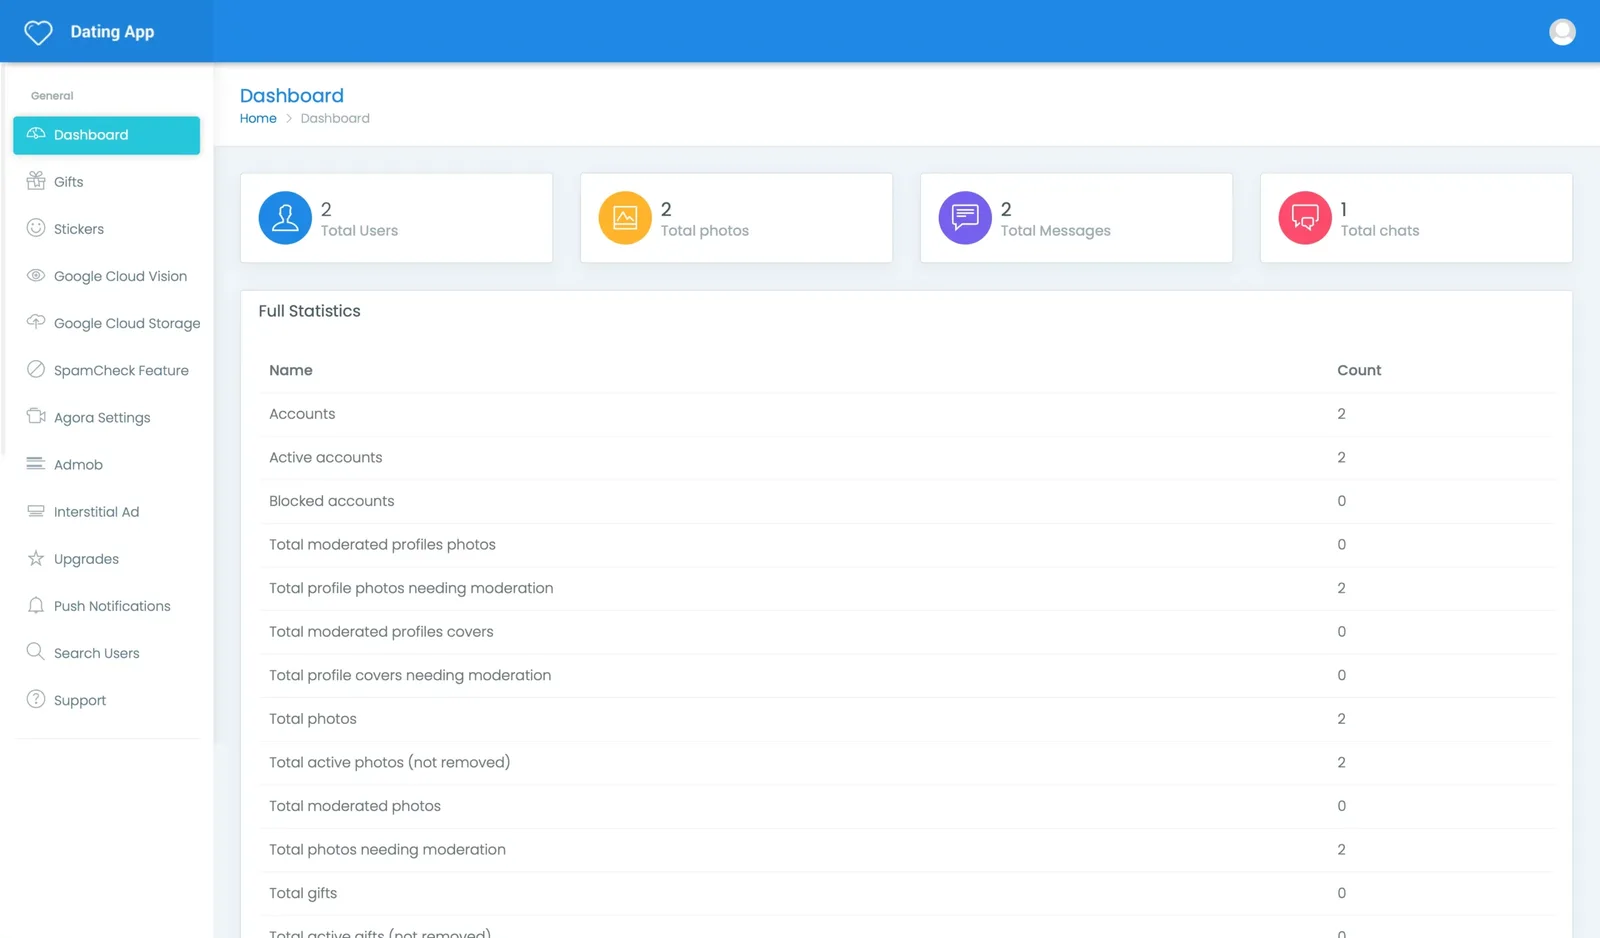This screenshot has height=938, width=1600.
Task: Click the purple Total Messages icon
Action: point(965,218)
